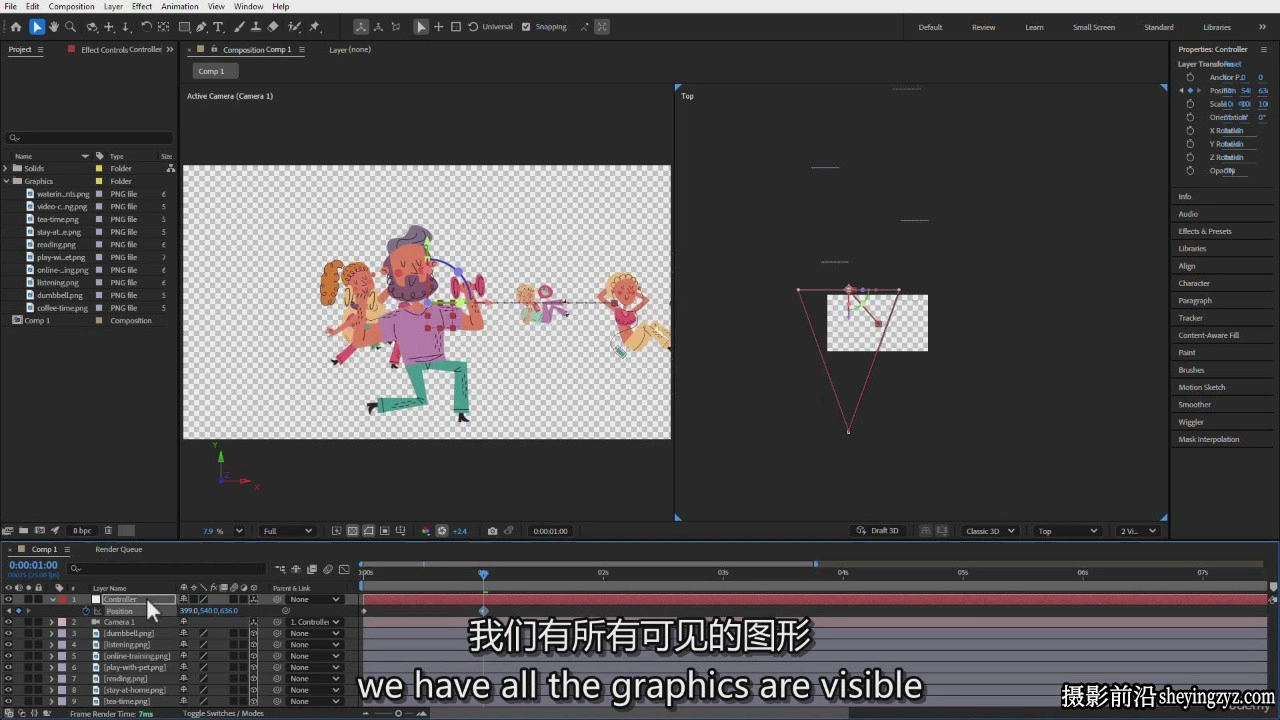1280x720 pixels.
Task: Open the Effects & Presets panel
Action: coord(1205,231)
